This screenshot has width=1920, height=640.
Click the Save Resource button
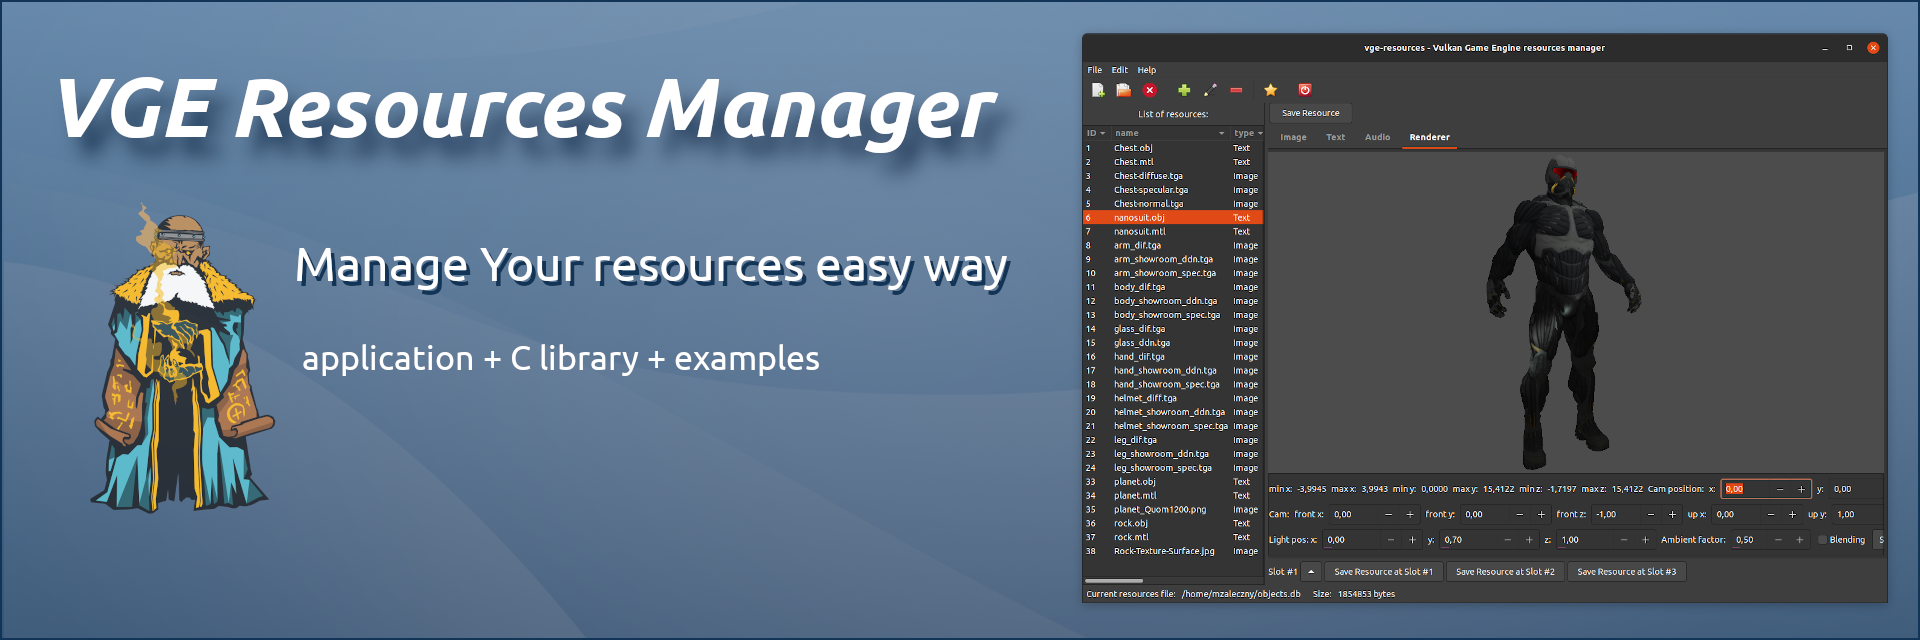point(1310,113)
